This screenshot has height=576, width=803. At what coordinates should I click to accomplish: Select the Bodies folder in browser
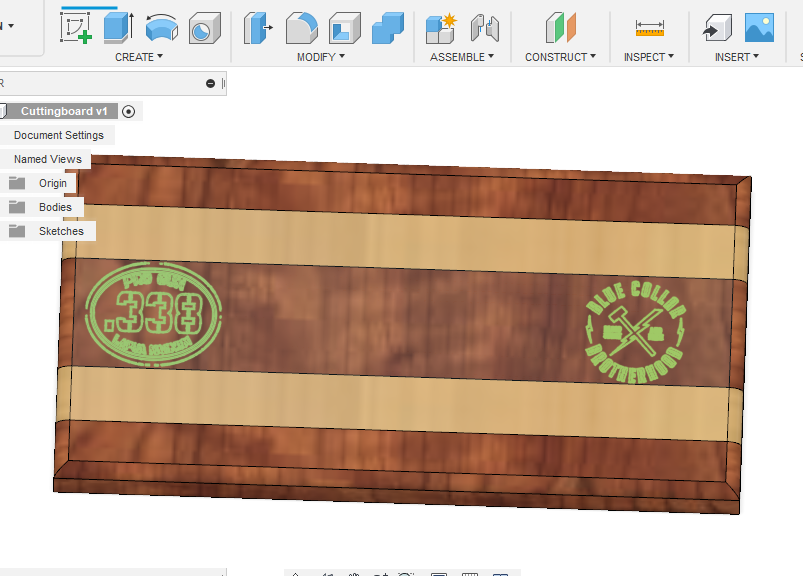coord(55,207)
